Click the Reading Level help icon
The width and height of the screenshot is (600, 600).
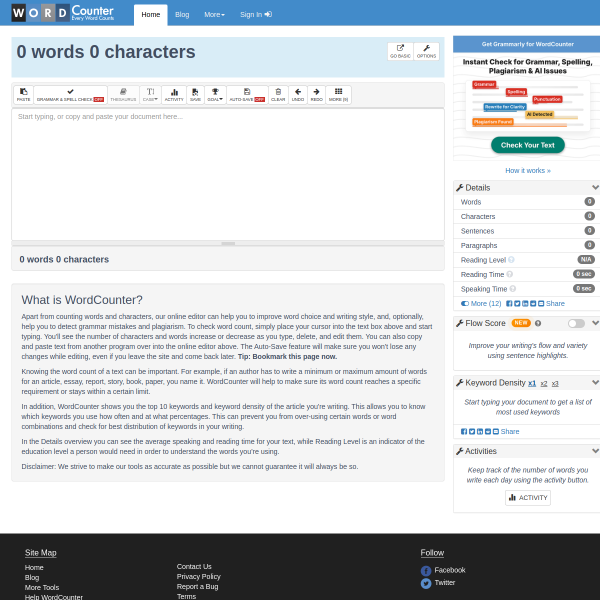[511, 260]
